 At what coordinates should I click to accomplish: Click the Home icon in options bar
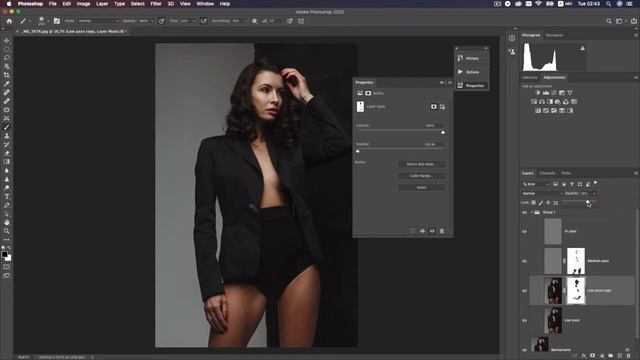point(9,21)
